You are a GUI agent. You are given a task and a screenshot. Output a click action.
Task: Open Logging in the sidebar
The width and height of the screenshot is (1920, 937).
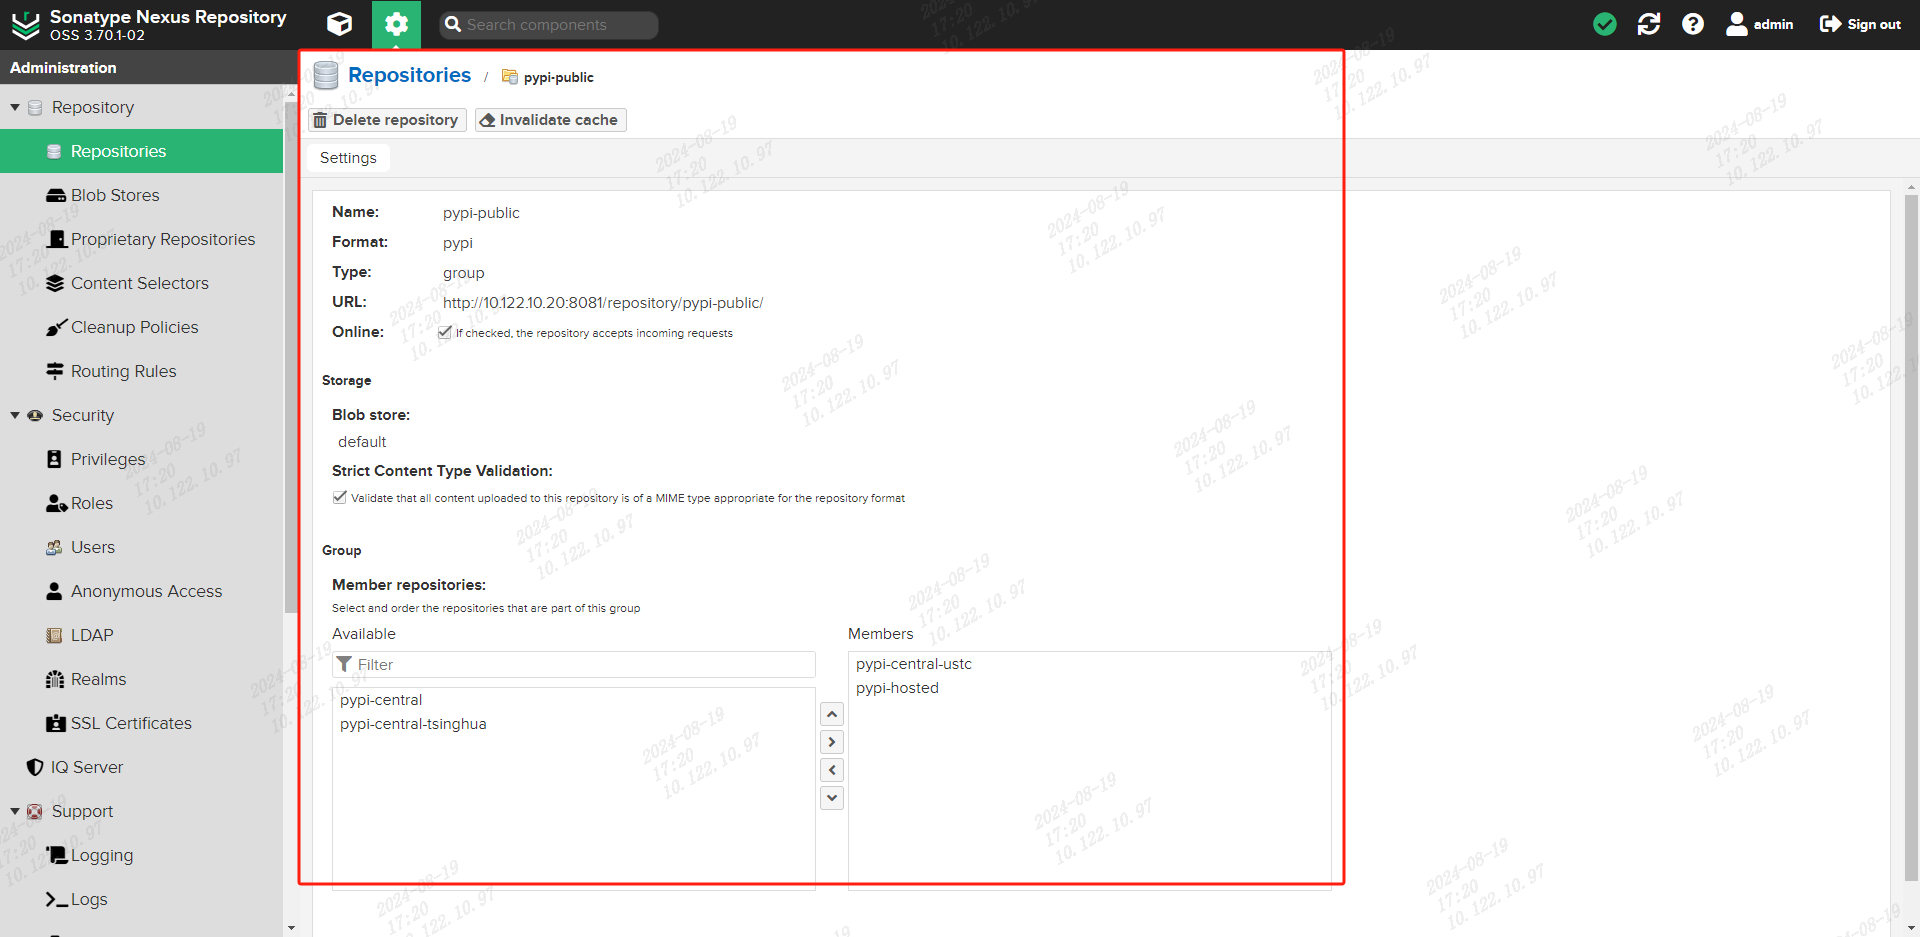point(141,855)
